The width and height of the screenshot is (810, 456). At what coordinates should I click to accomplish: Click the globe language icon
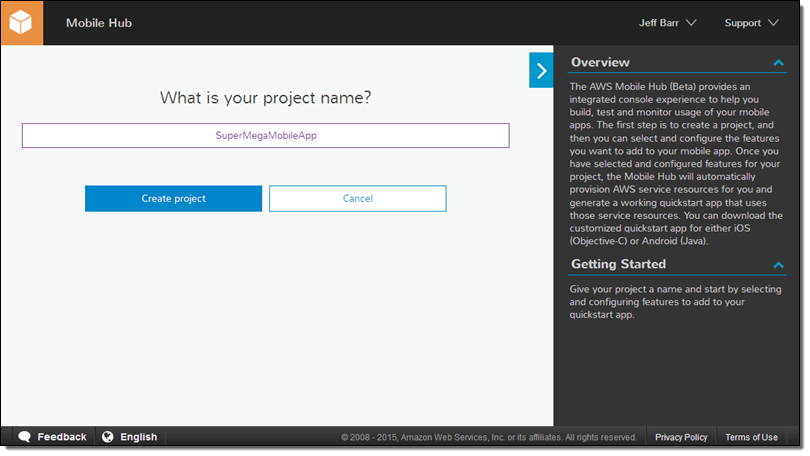[108, 437]
